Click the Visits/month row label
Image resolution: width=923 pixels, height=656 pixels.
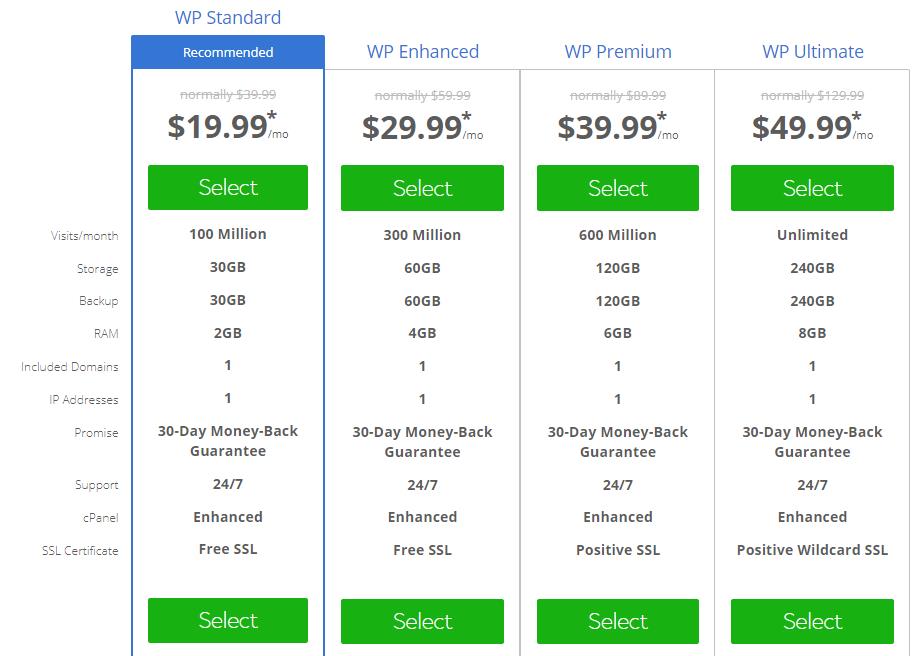click(x=84, y=236)
